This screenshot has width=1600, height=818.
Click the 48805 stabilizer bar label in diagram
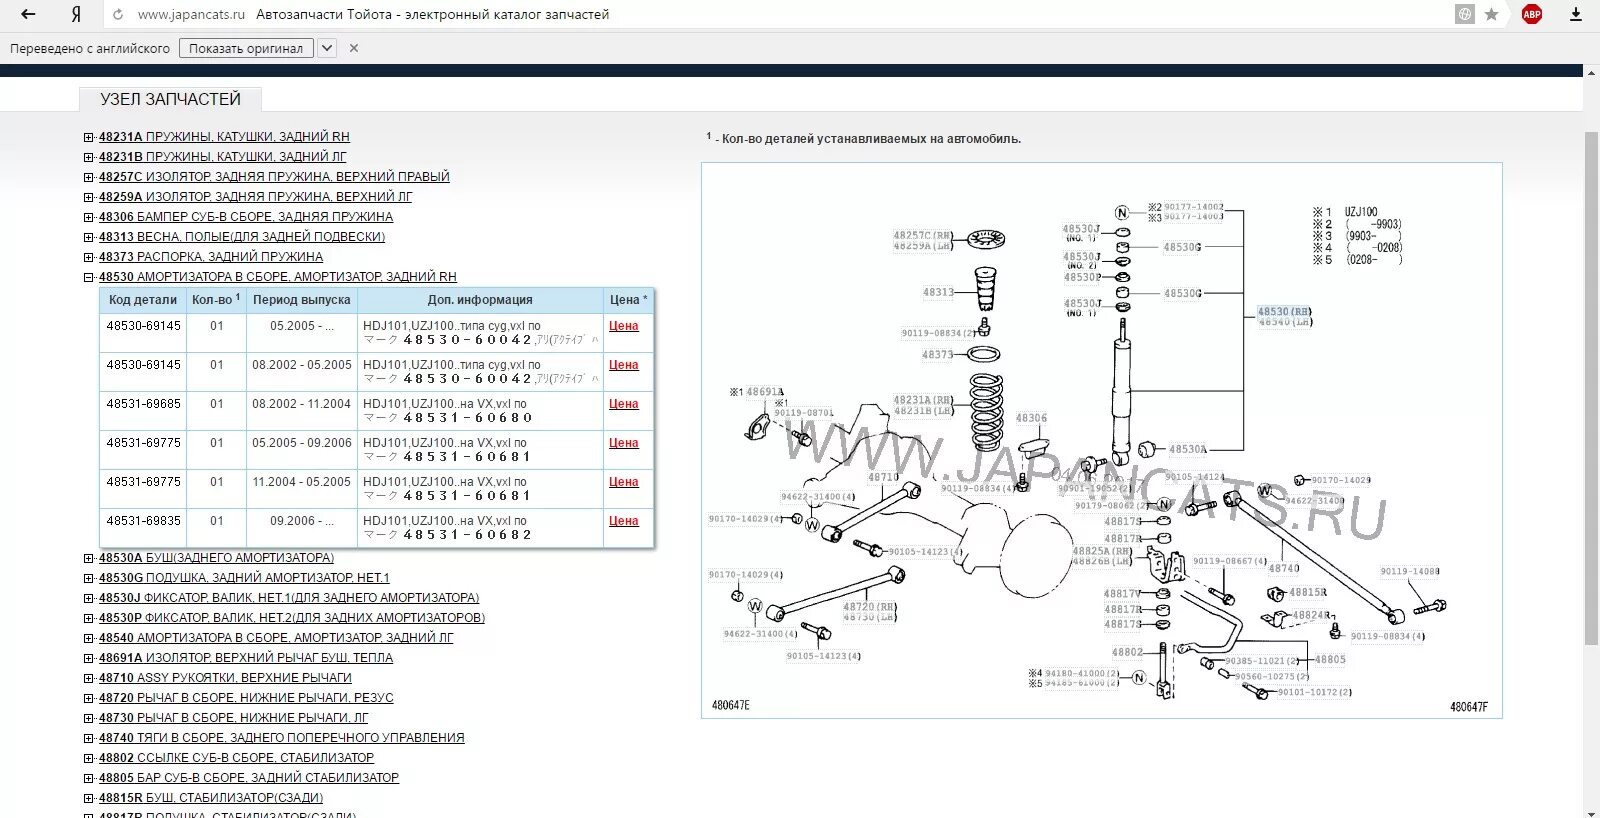pos(1330,660)
